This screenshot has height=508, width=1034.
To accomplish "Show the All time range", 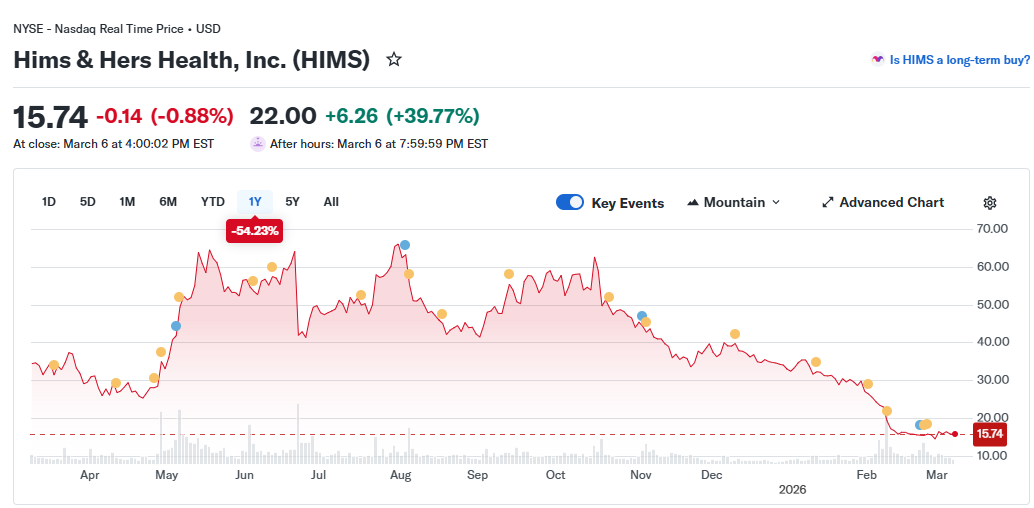I will [331, 202].
